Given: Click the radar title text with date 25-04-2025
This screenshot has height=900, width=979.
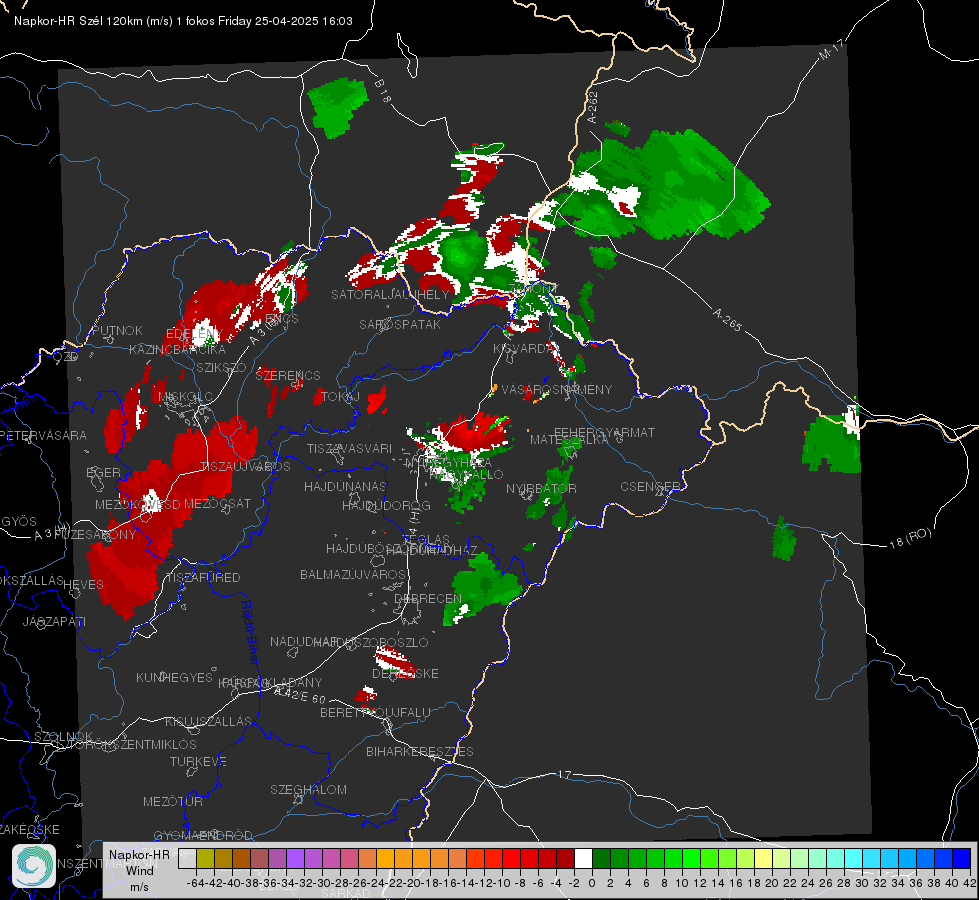Looking at the screenshot, I should pos(183,21).
